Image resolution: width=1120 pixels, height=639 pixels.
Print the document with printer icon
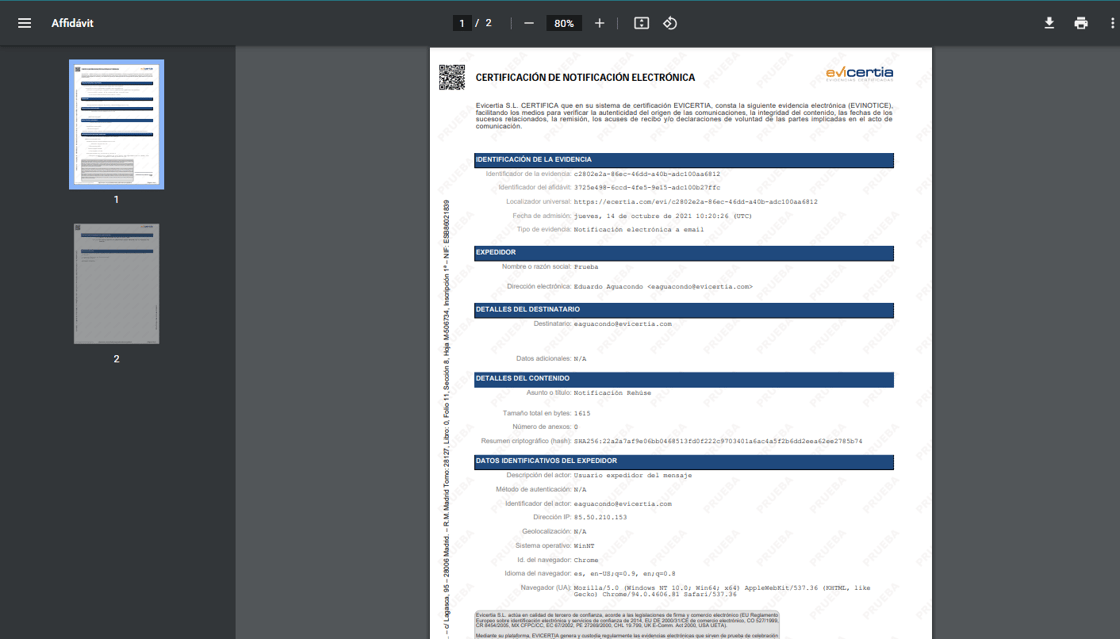click(x=1081, y=23)
